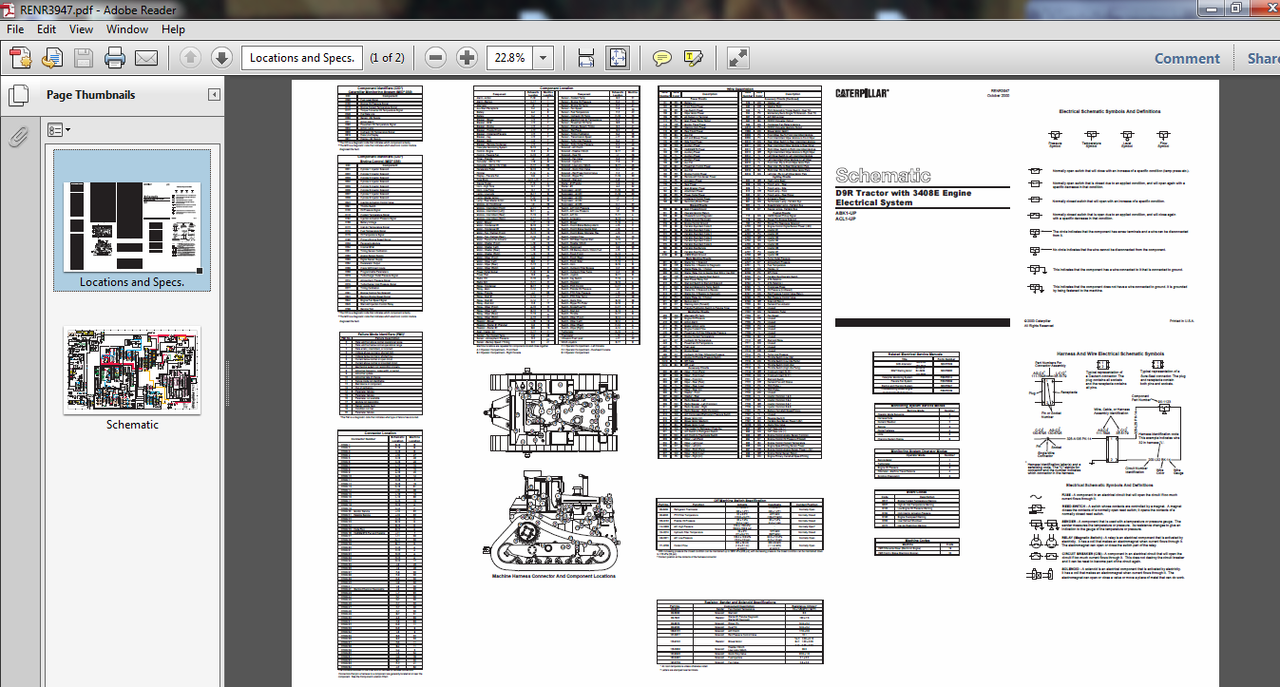This screenshot has width=1280, height=687.
Task: Open the Comment pane
Action: 1187,58
